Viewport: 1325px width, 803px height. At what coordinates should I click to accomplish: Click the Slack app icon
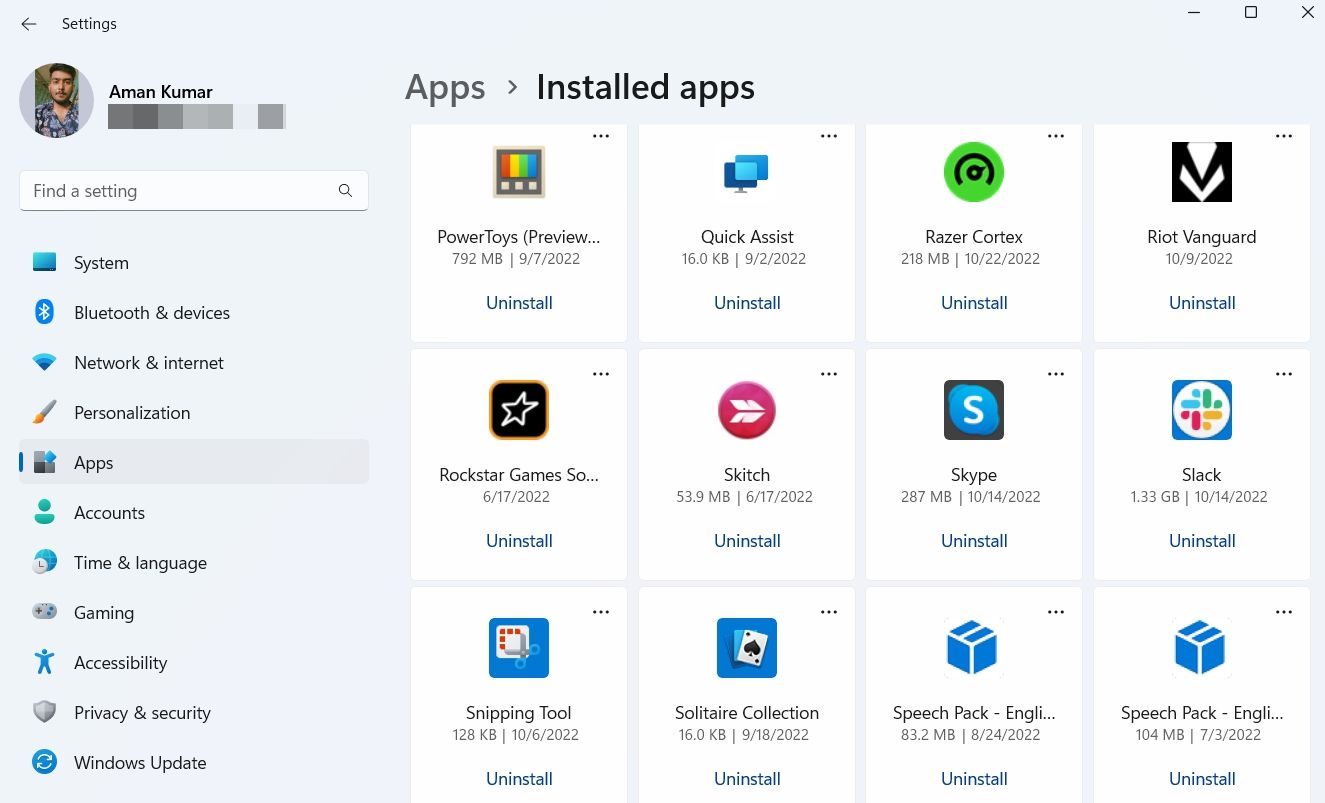[1202, 410]
